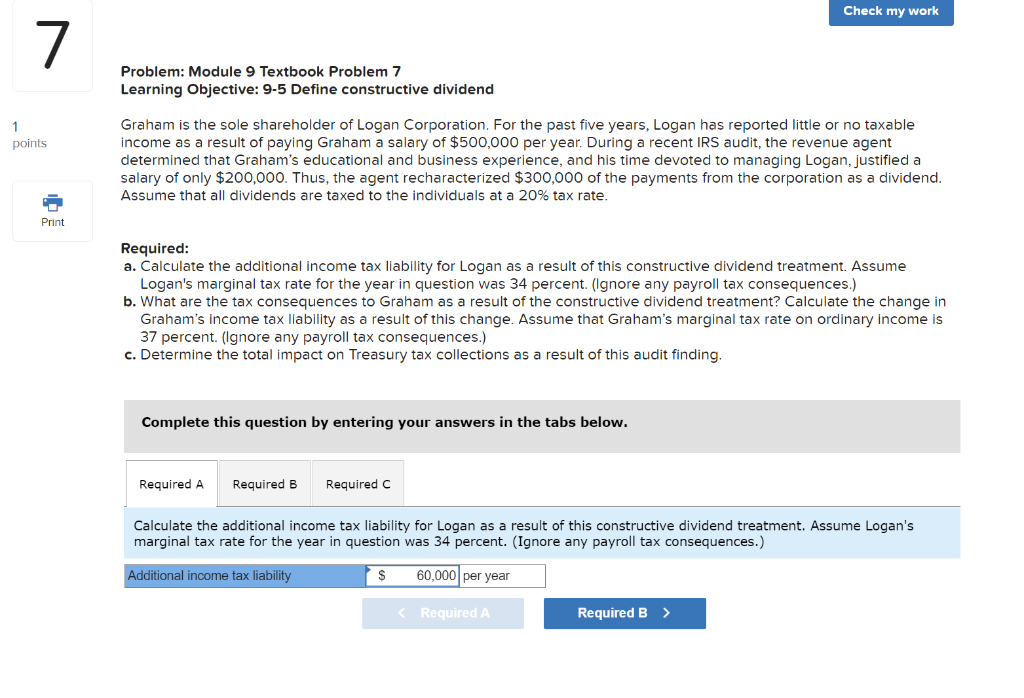
Task: Click the disabled Required A back button
Action: pos(443,613)
